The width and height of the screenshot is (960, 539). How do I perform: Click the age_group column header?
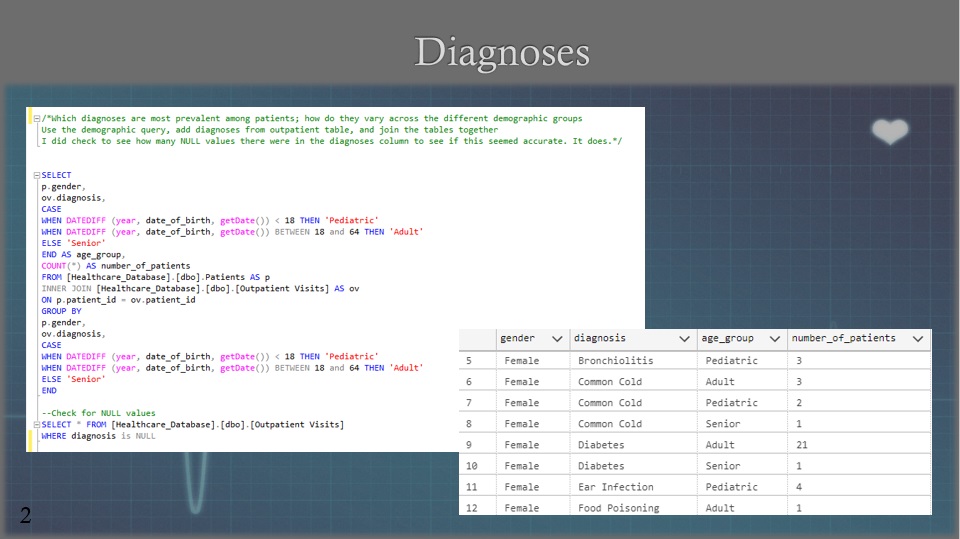(x=742, y=339)
